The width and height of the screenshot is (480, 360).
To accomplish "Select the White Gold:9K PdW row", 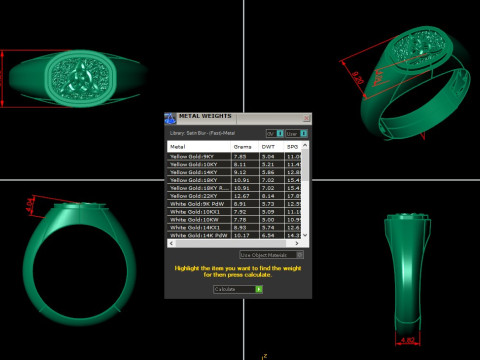I will point(234,204).
